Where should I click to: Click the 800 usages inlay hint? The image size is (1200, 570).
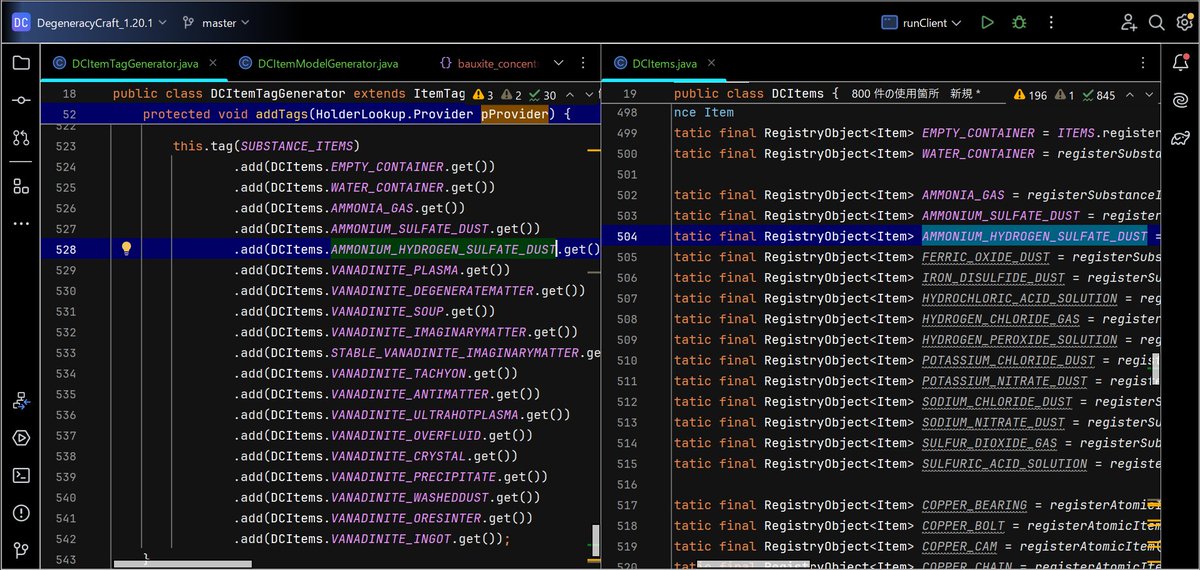895,94
